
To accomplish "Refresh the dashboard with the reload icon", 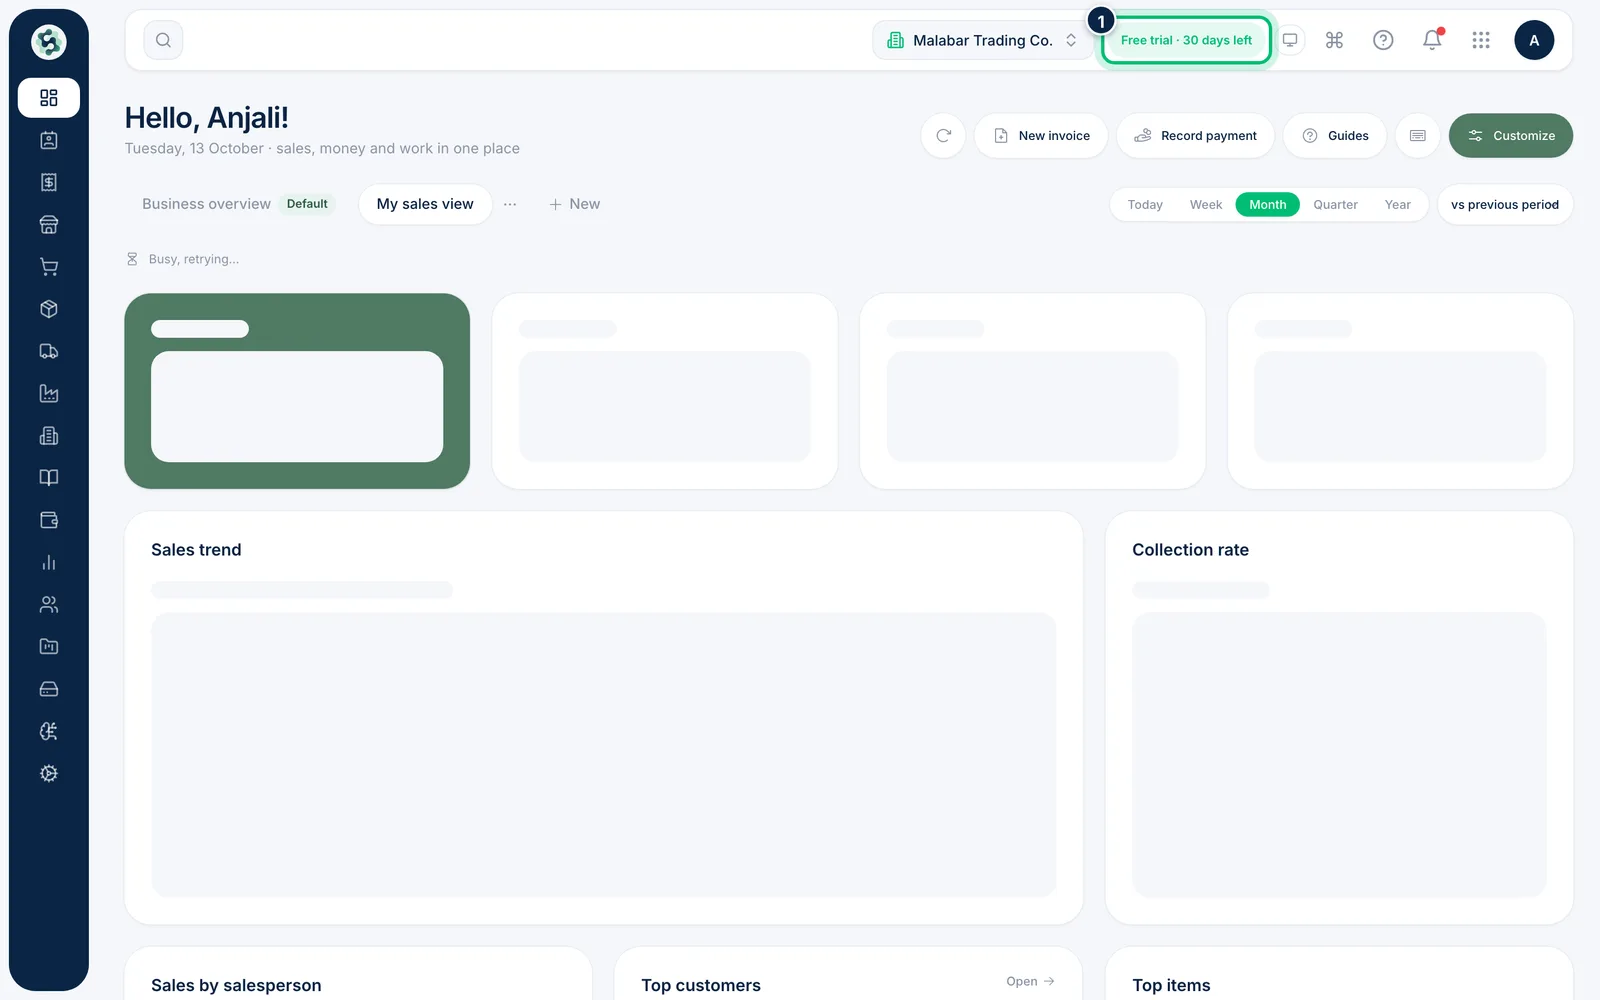I will pyautogui.click(x=943, y=136).
